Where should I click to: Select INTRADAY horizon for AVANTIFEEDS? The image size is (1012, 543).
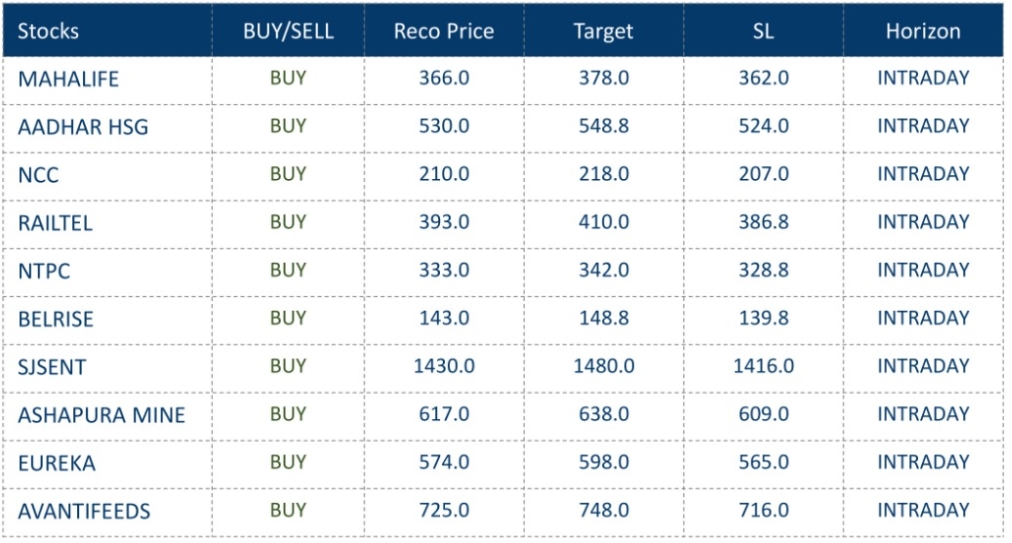click(923, 510)
